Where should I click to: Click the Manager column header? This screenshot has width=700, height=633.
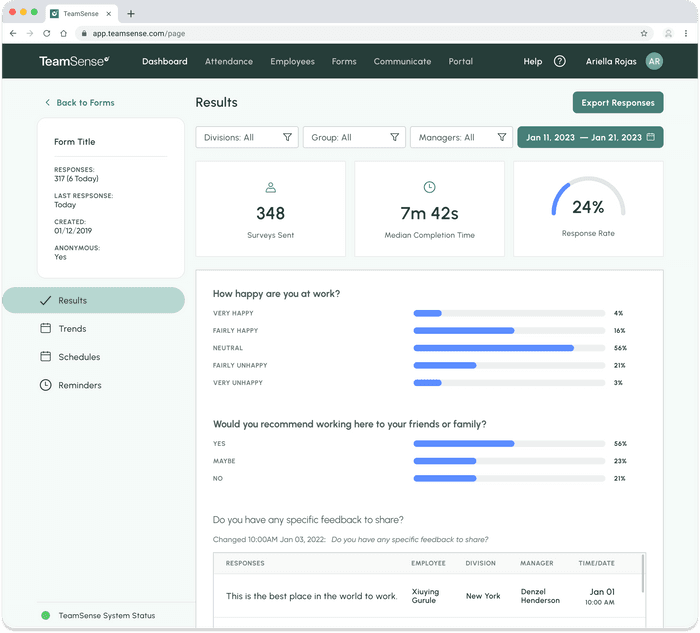point(537,563)
